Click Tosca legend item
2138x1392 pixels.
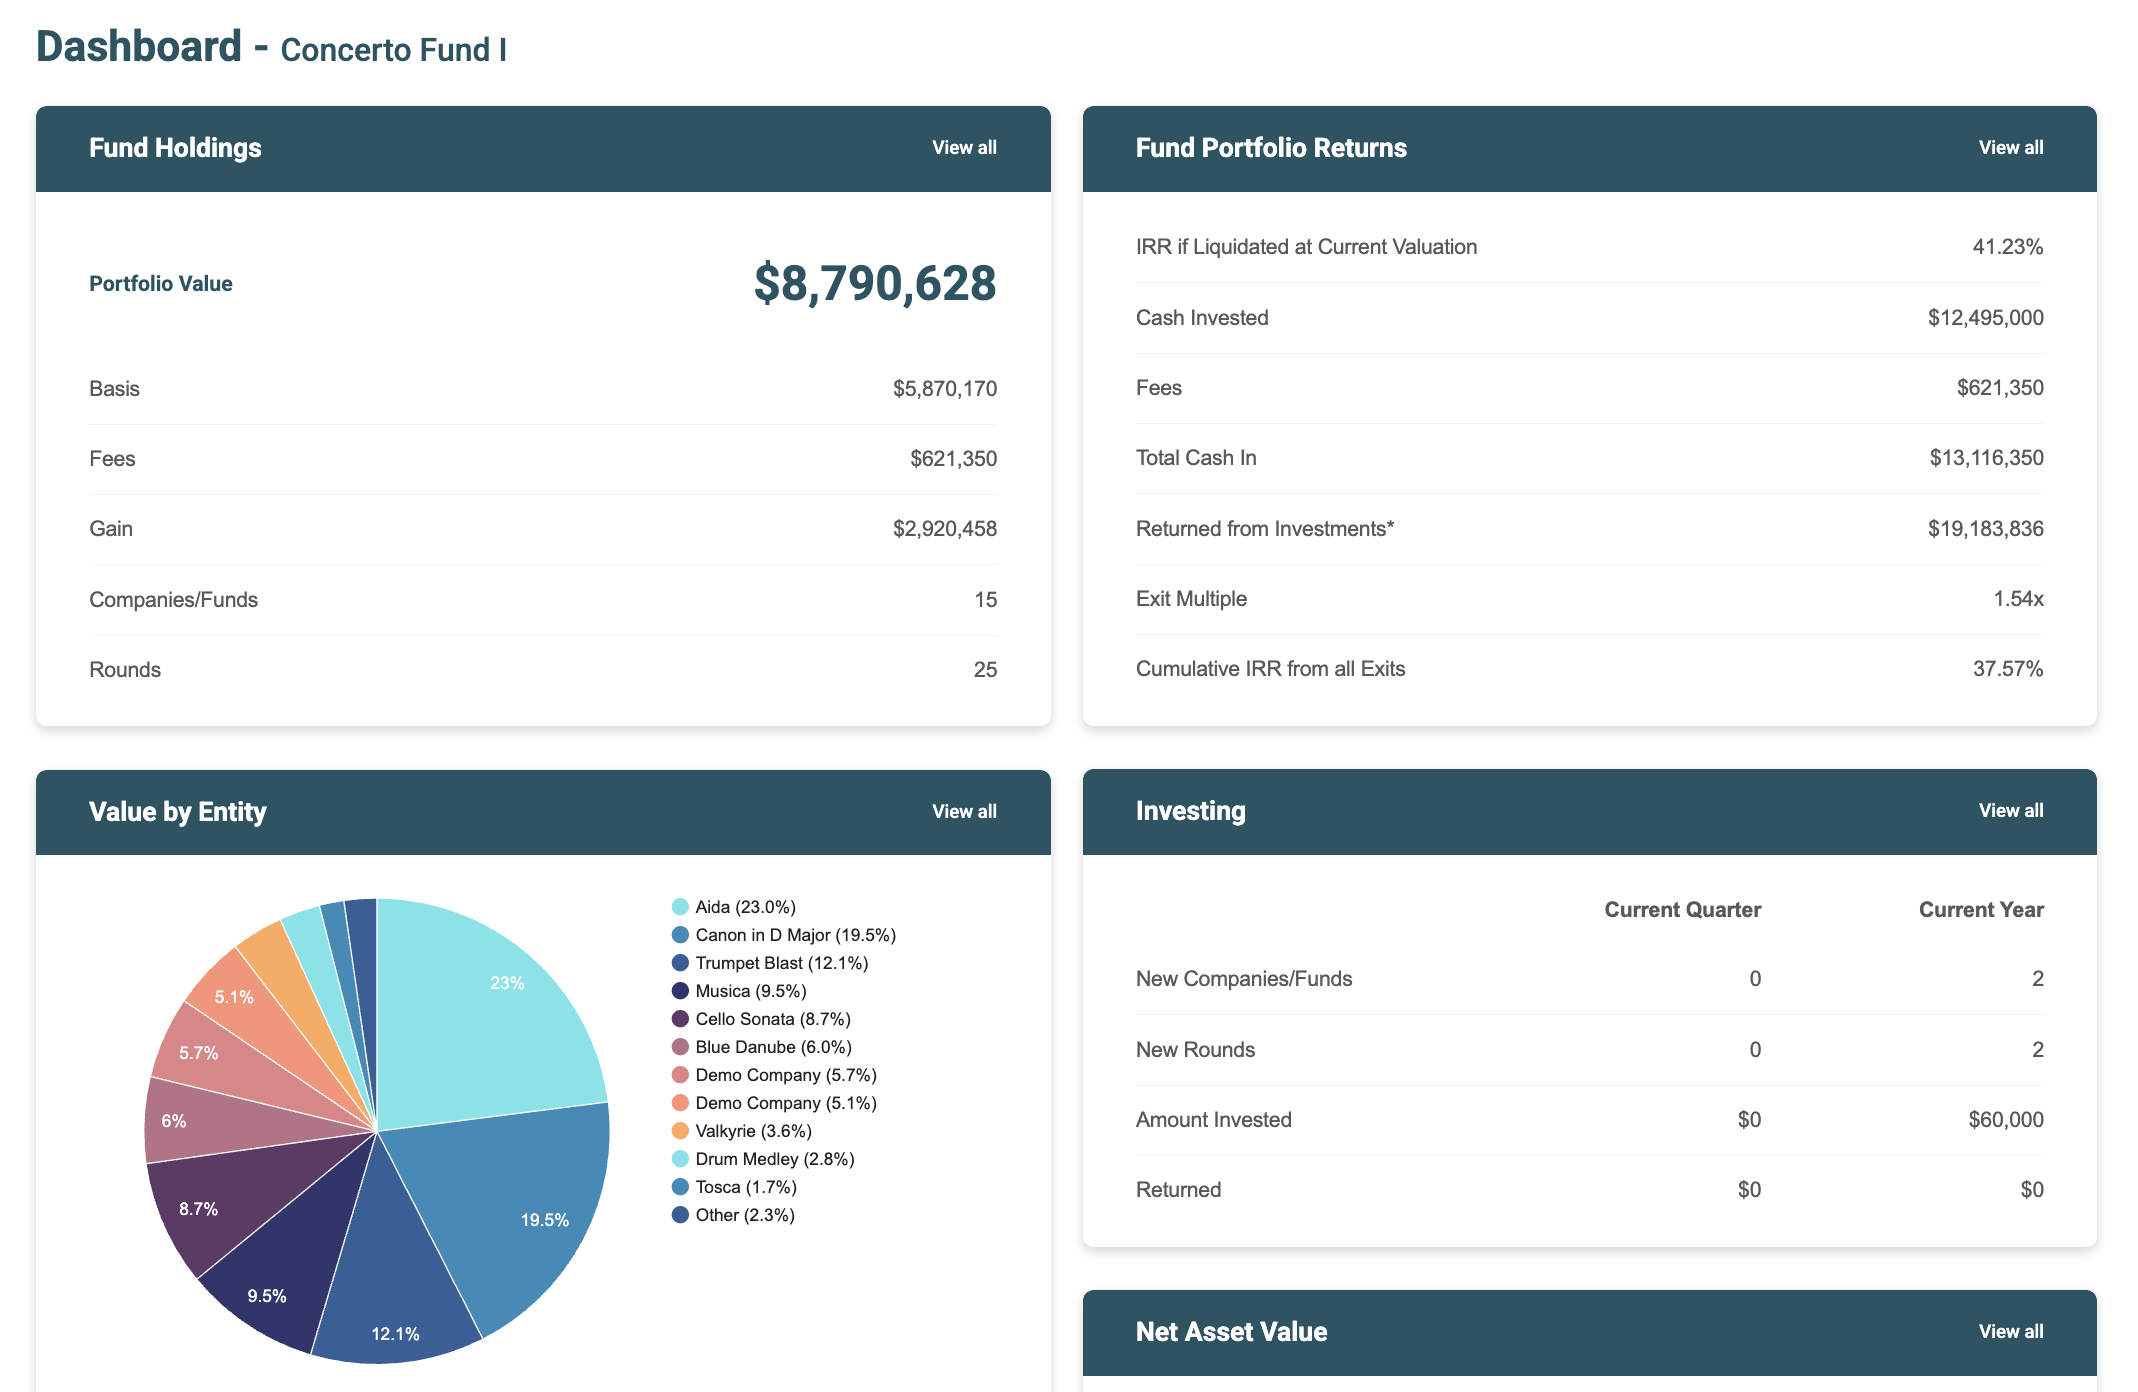[745, 1187]
